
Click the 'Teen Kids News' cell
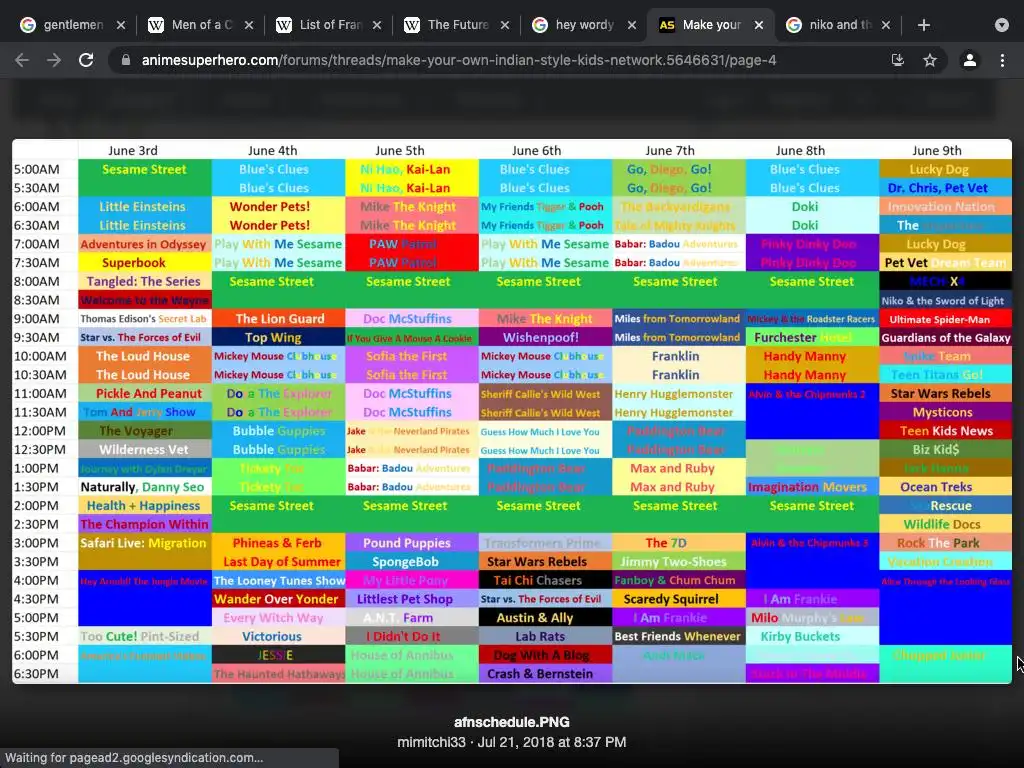click(x=946, y=431)
